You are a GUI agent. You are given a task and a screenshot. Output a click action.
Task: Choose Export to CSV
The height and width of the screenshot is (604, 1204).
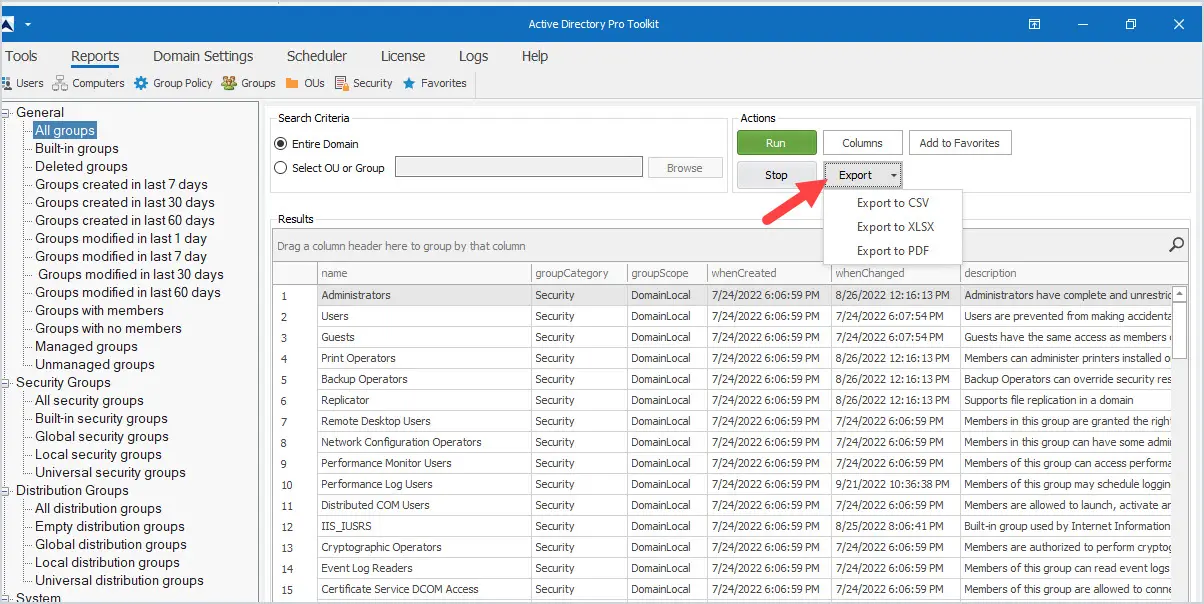(893, 203)
